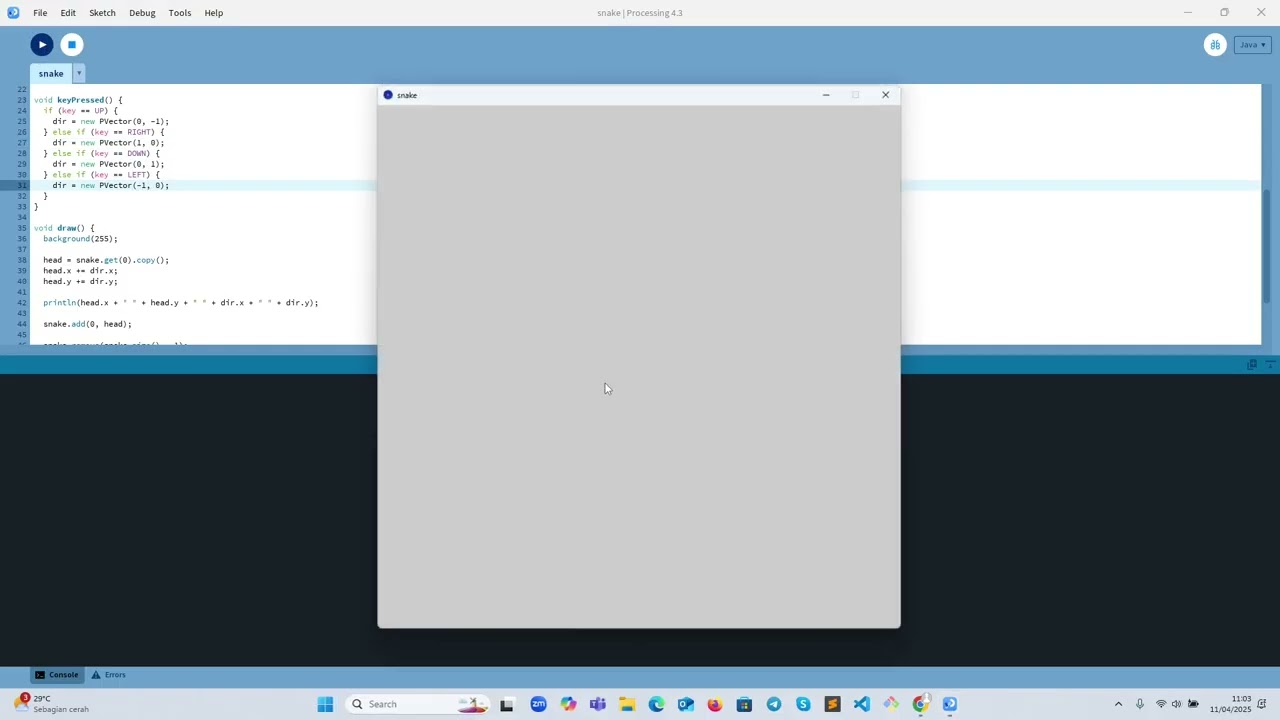1280x720 pixels.
Task: Click line number 31 in gutter
Action: pos(22,186)
